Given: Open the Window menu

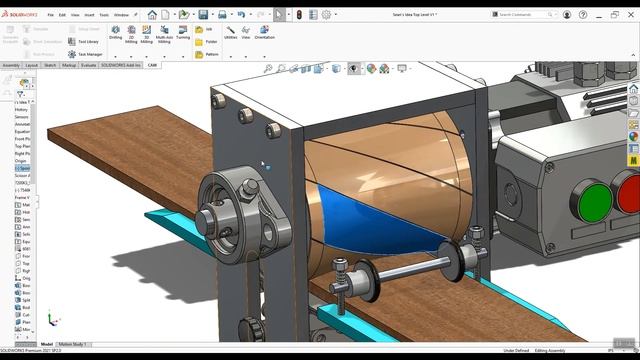Looking at the screenshot, I should (x=121, y=15).
